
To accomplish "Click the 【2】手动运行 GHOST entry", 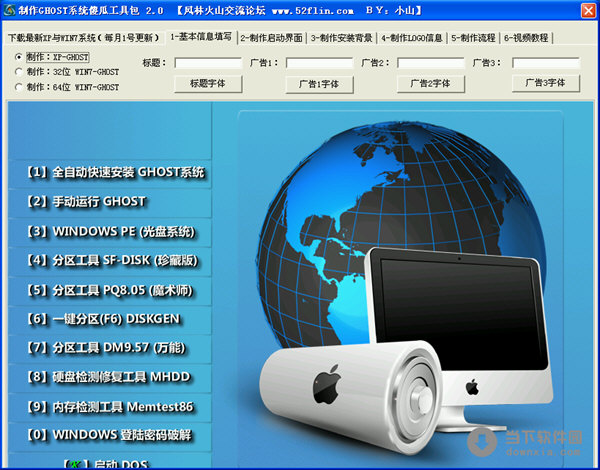I will [109, 202].
